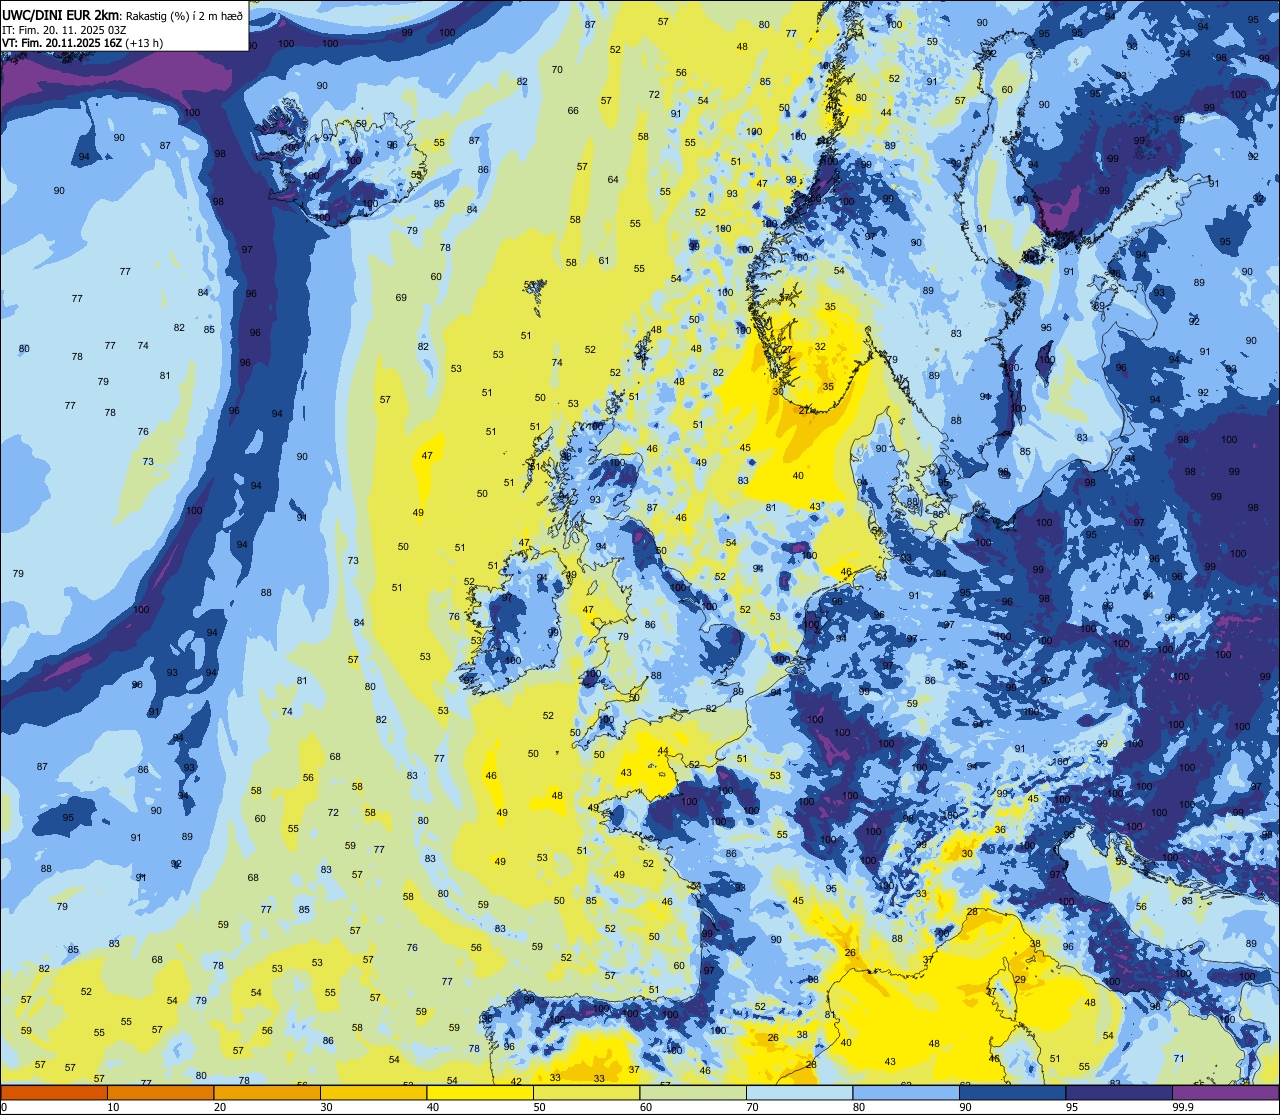Viewport: 1280px width, 1115px height.
Task: Select the purple legend segment above 99.9
Action: point(1225,1092)
